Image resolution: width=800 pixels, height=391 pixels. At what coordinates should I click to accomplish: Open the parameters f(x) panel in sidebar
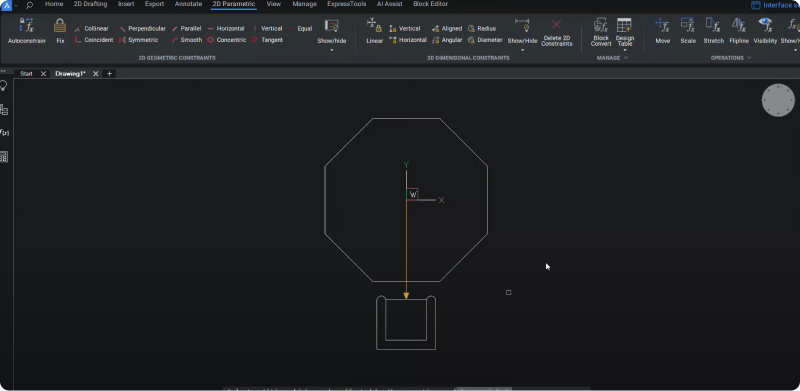(x=4, y=133)
